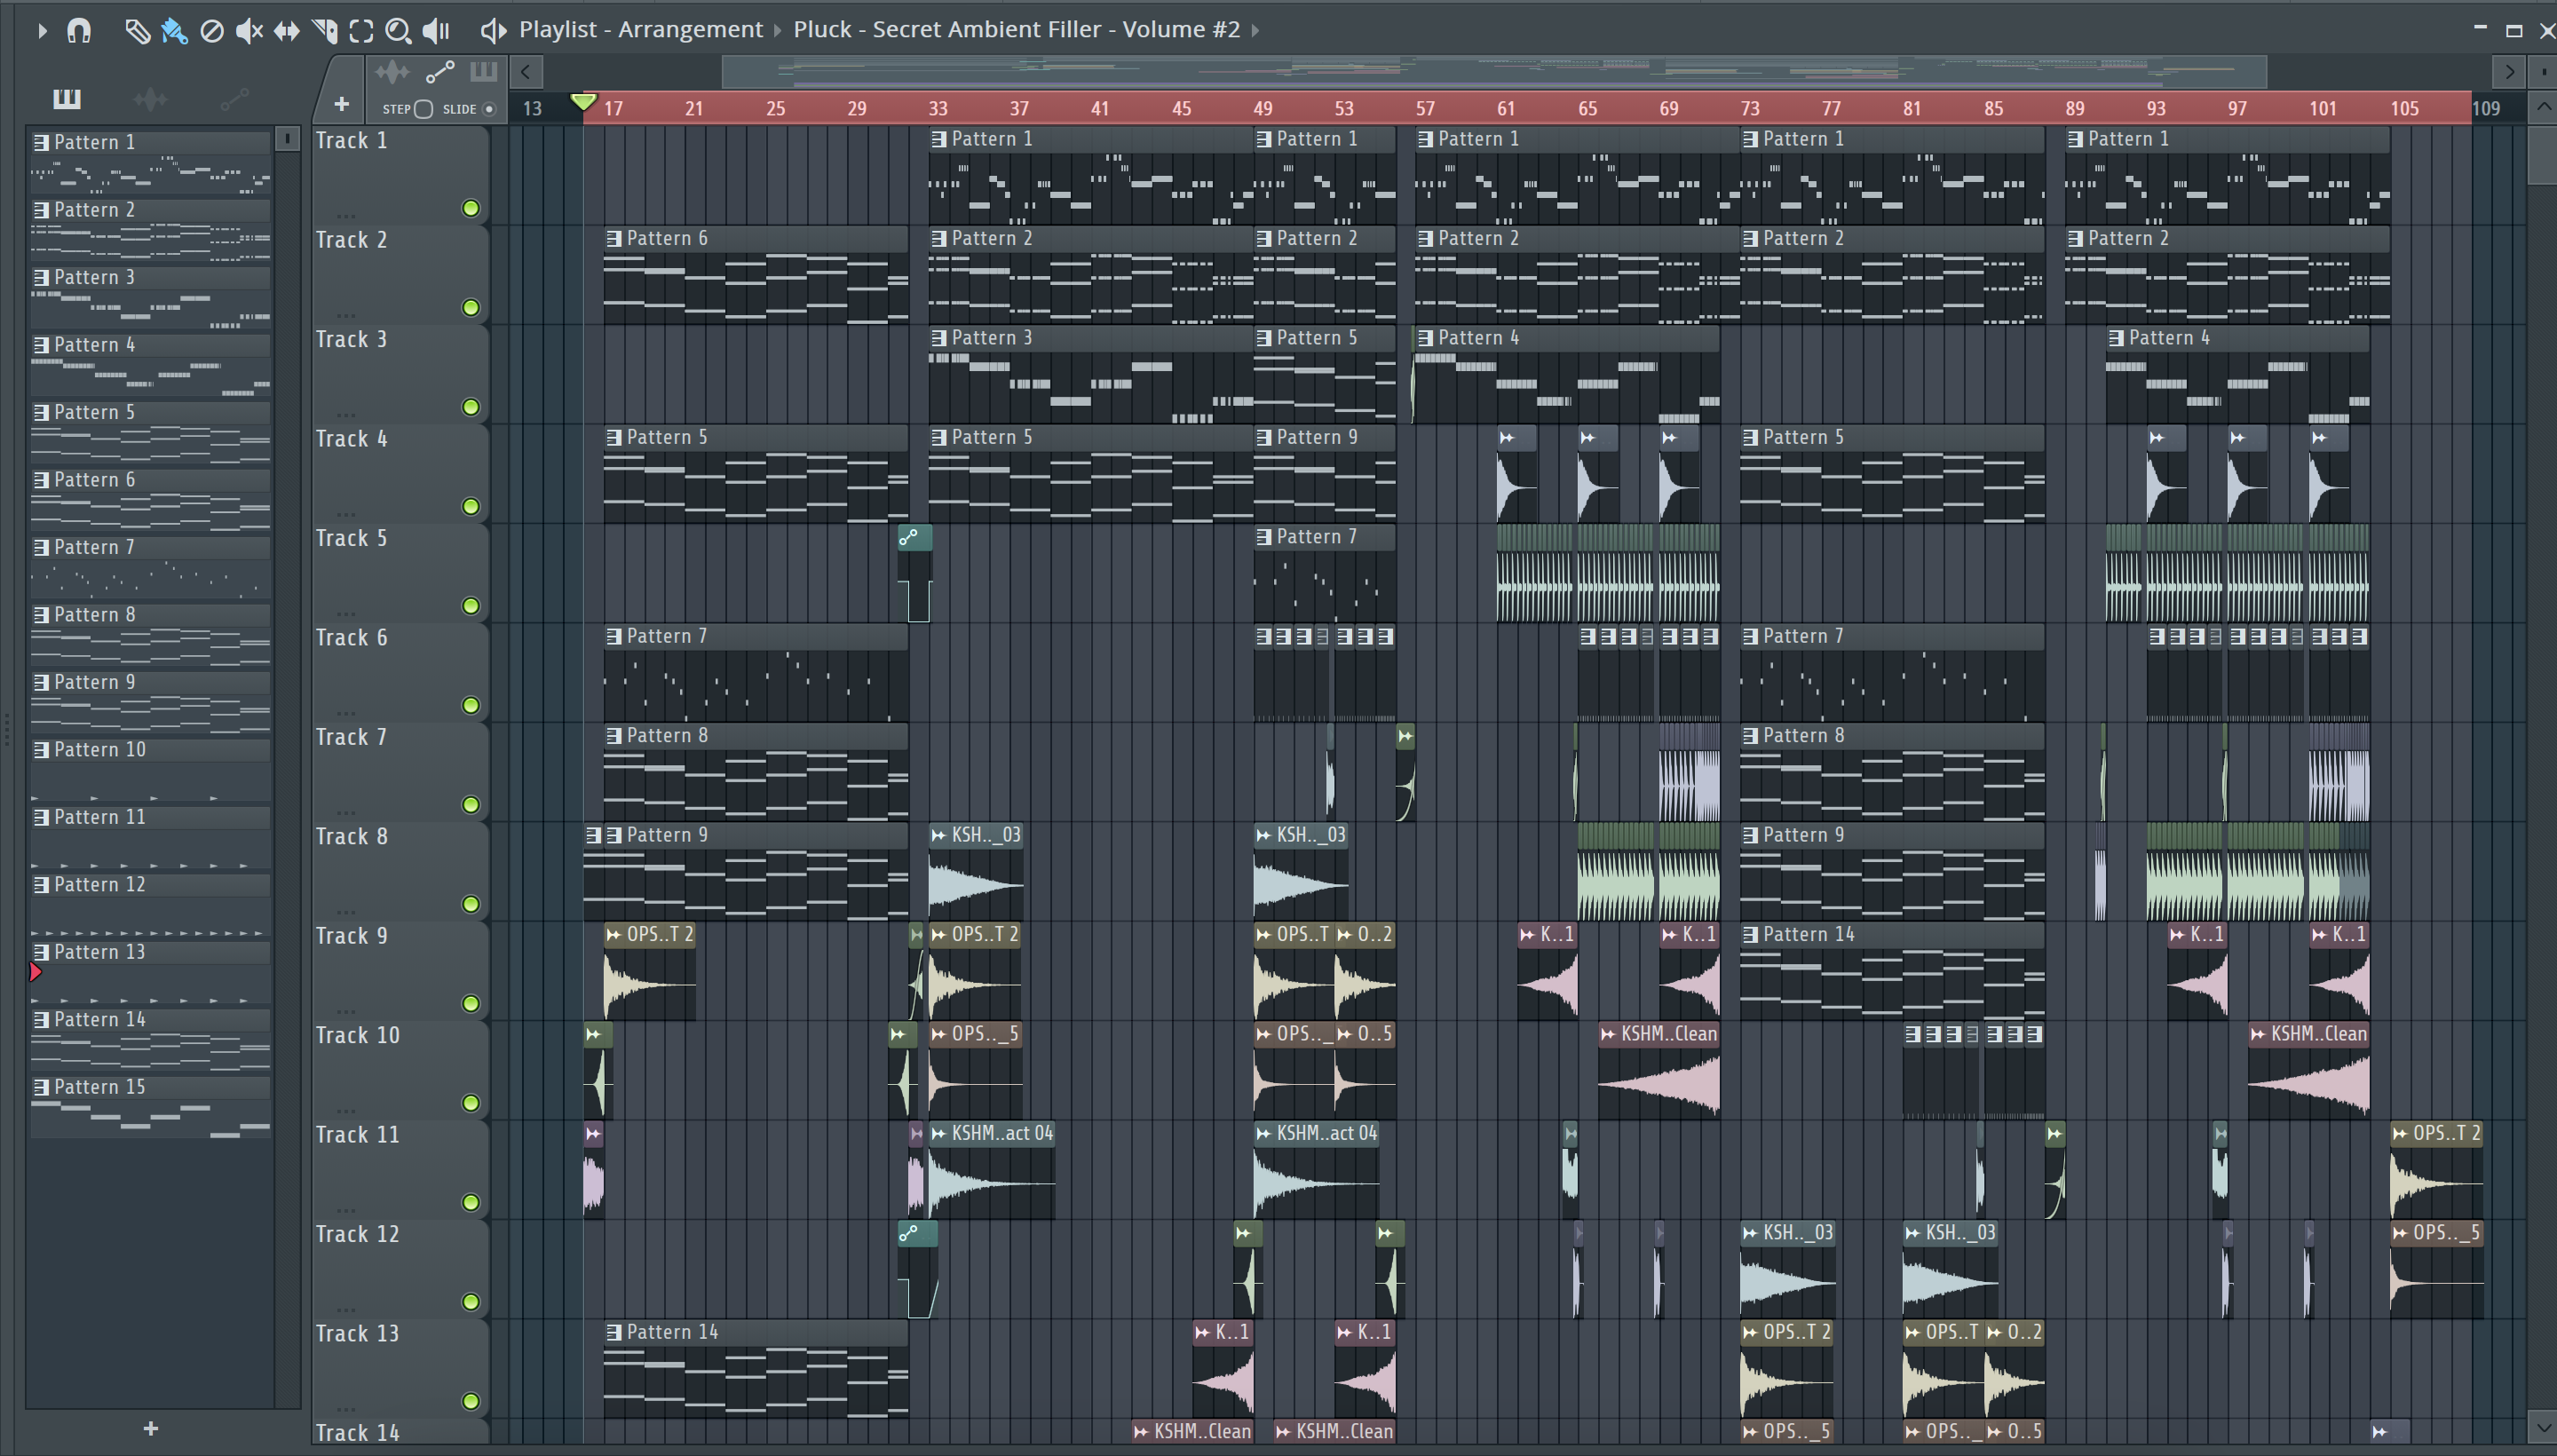This screenshot has height=1456, width=2557.
Task: Open Pattern 3 clip menu on Track 3
Action: 939,338
